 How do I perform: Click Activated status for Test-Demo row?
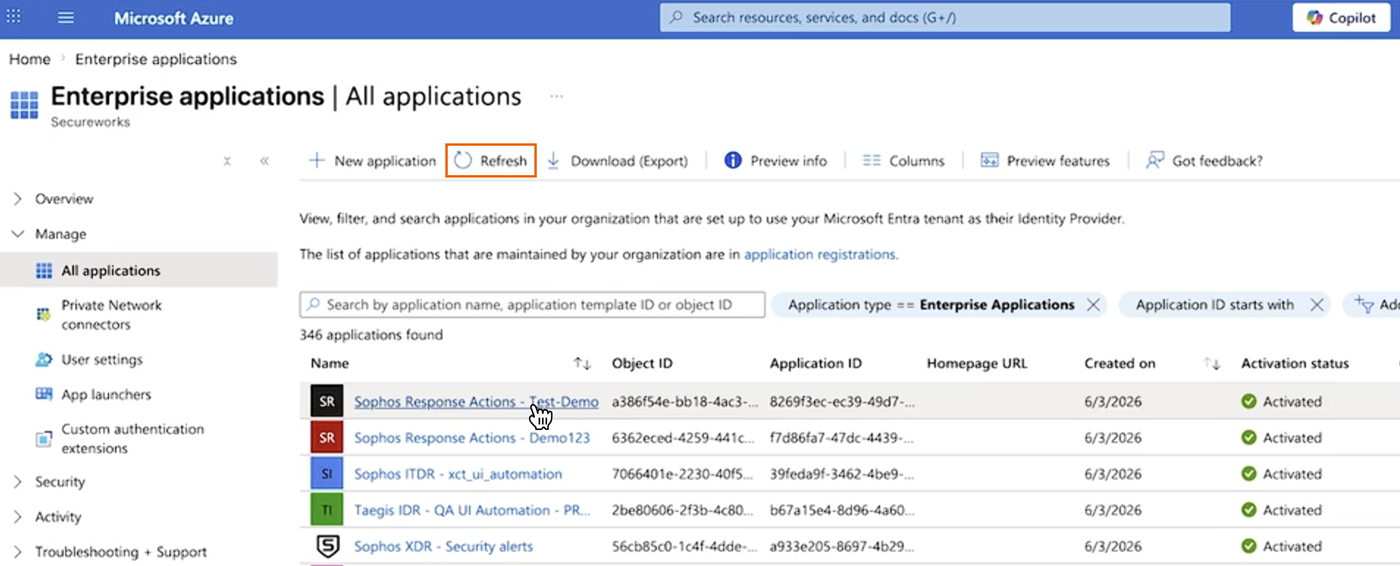coord(1282,402)
